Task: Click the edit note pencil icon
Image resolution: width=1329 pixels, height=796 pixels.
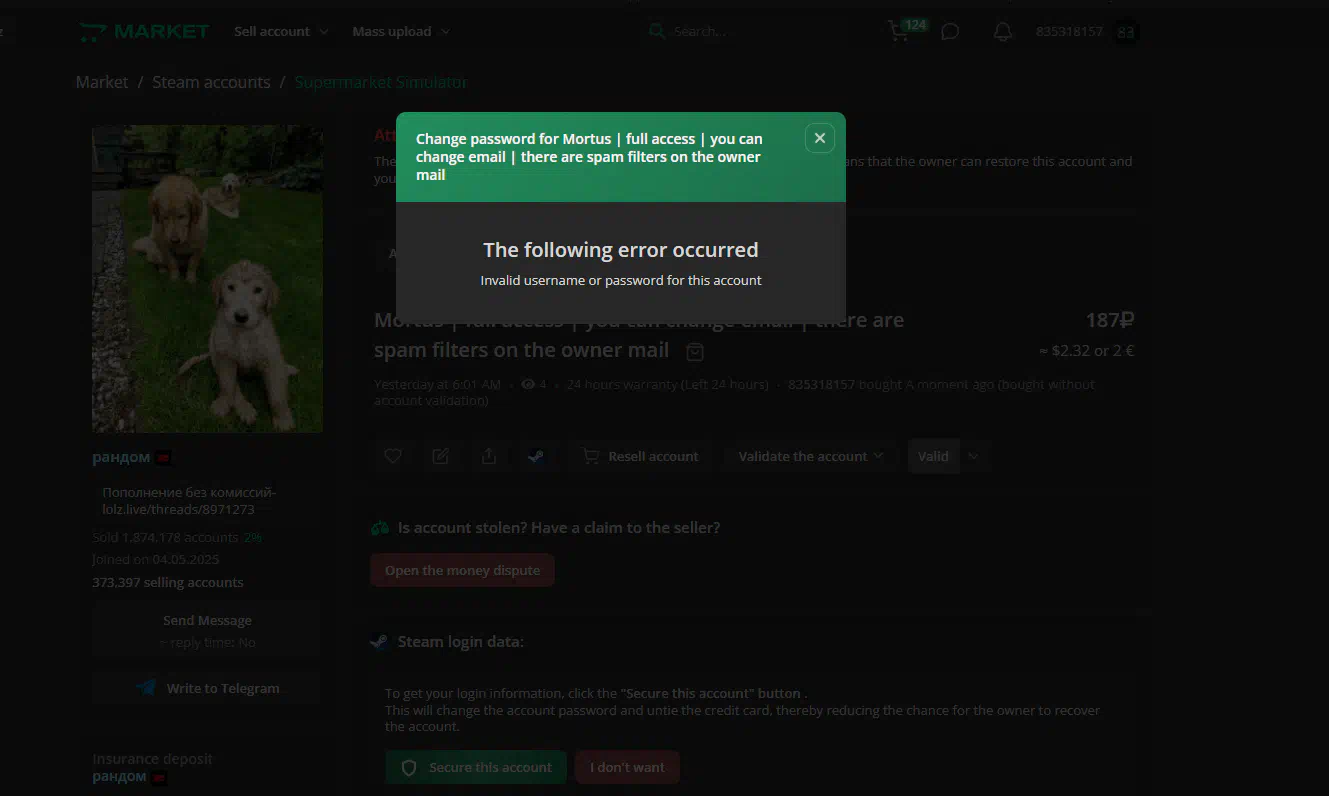Action: tap(441, 456)
